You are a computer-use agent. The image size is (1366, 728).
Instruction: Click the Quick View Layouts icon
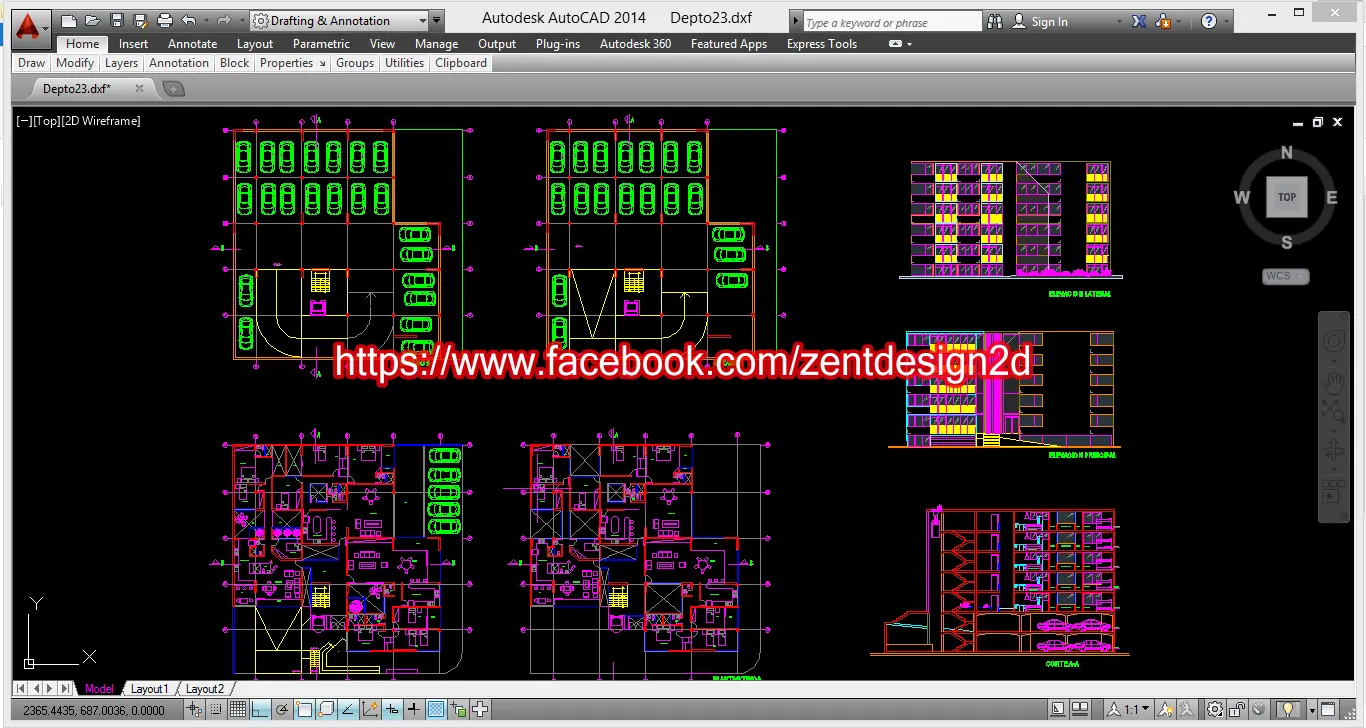click(x=1079, y=710)
